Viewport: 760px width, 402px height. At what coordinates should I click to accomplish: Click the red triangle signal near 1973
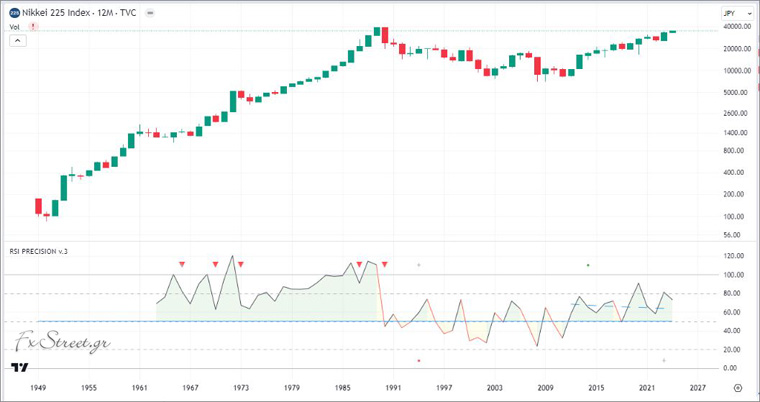coord(241,264)
